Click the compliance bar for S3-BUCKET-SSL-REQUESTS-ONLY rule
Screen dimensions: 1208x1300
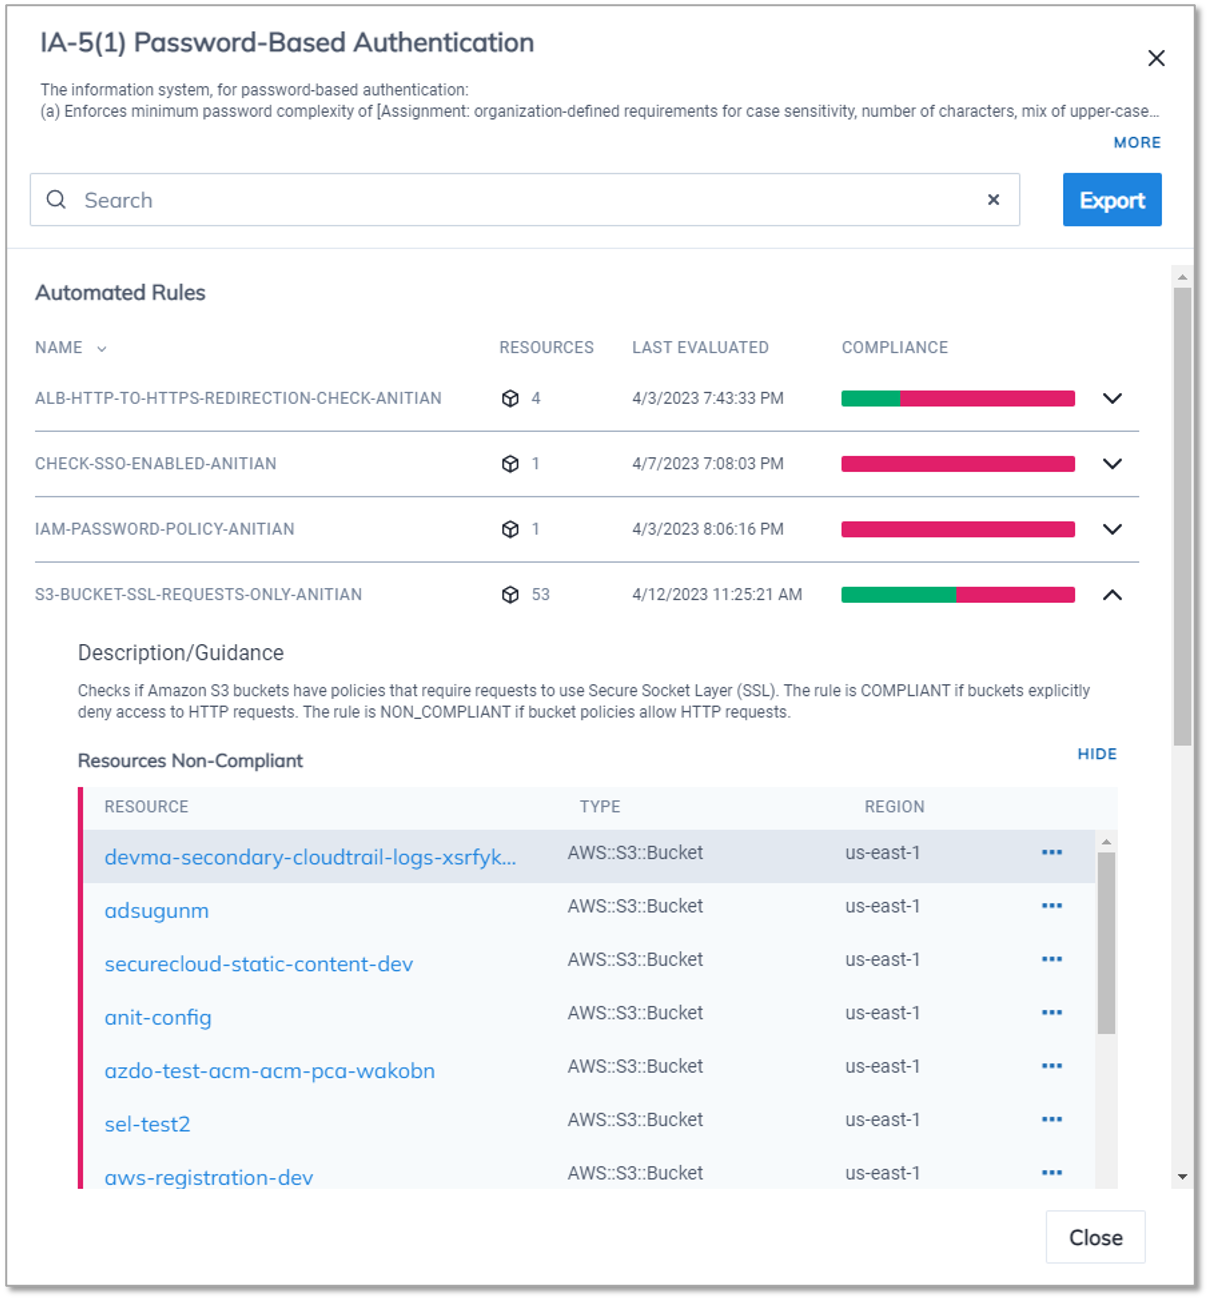tap(958, 595)
